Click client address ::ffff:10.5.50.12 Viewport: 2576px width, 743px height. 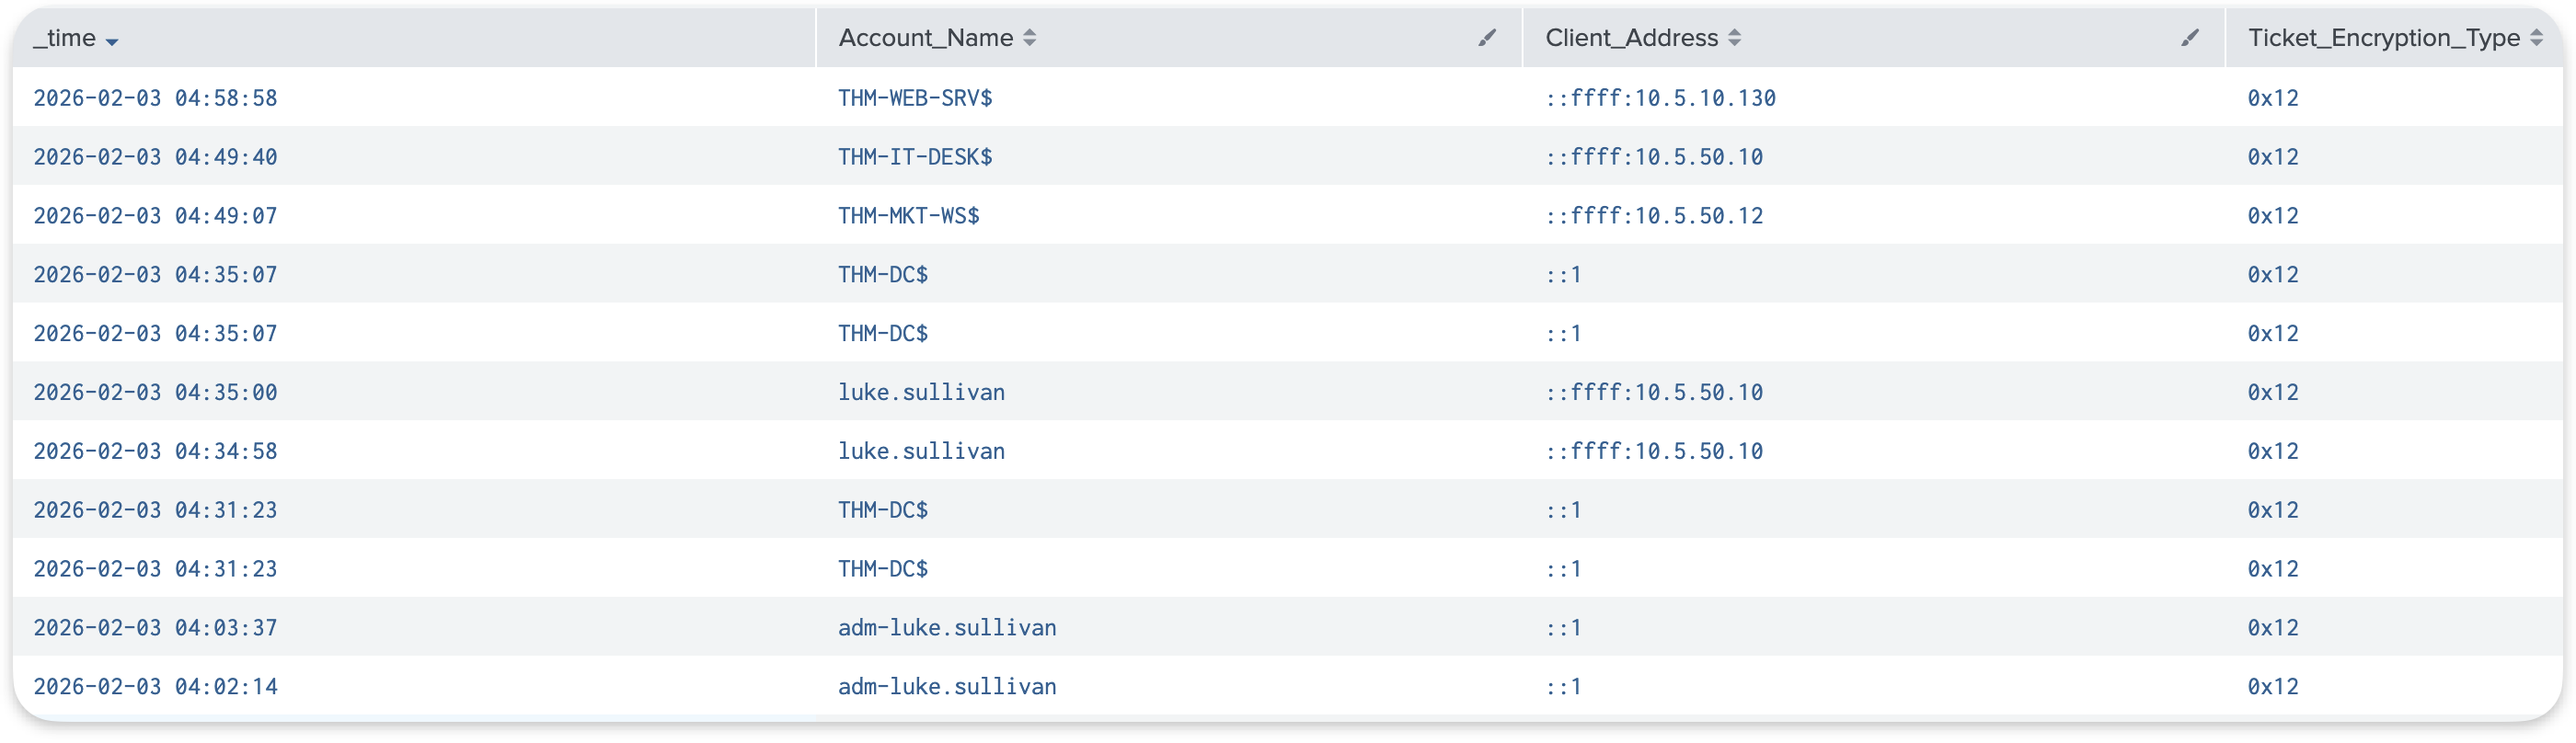click(x=1654, y=216)
